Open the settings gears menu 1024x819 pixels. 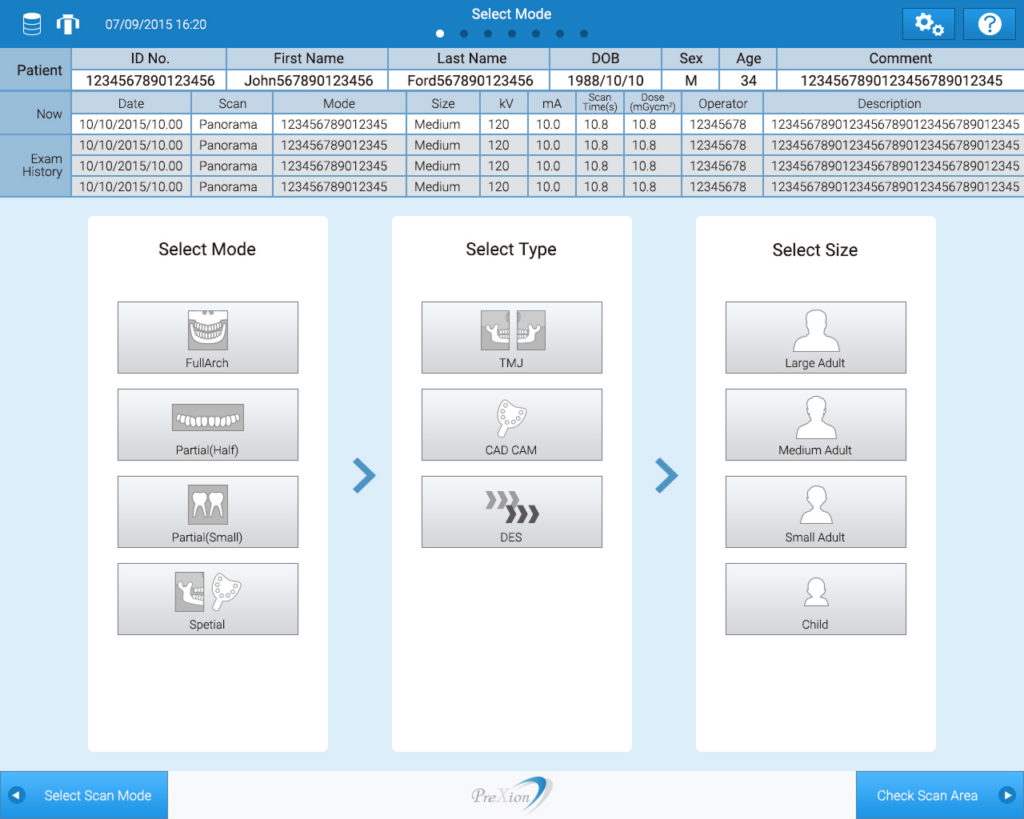pos(928,24)
